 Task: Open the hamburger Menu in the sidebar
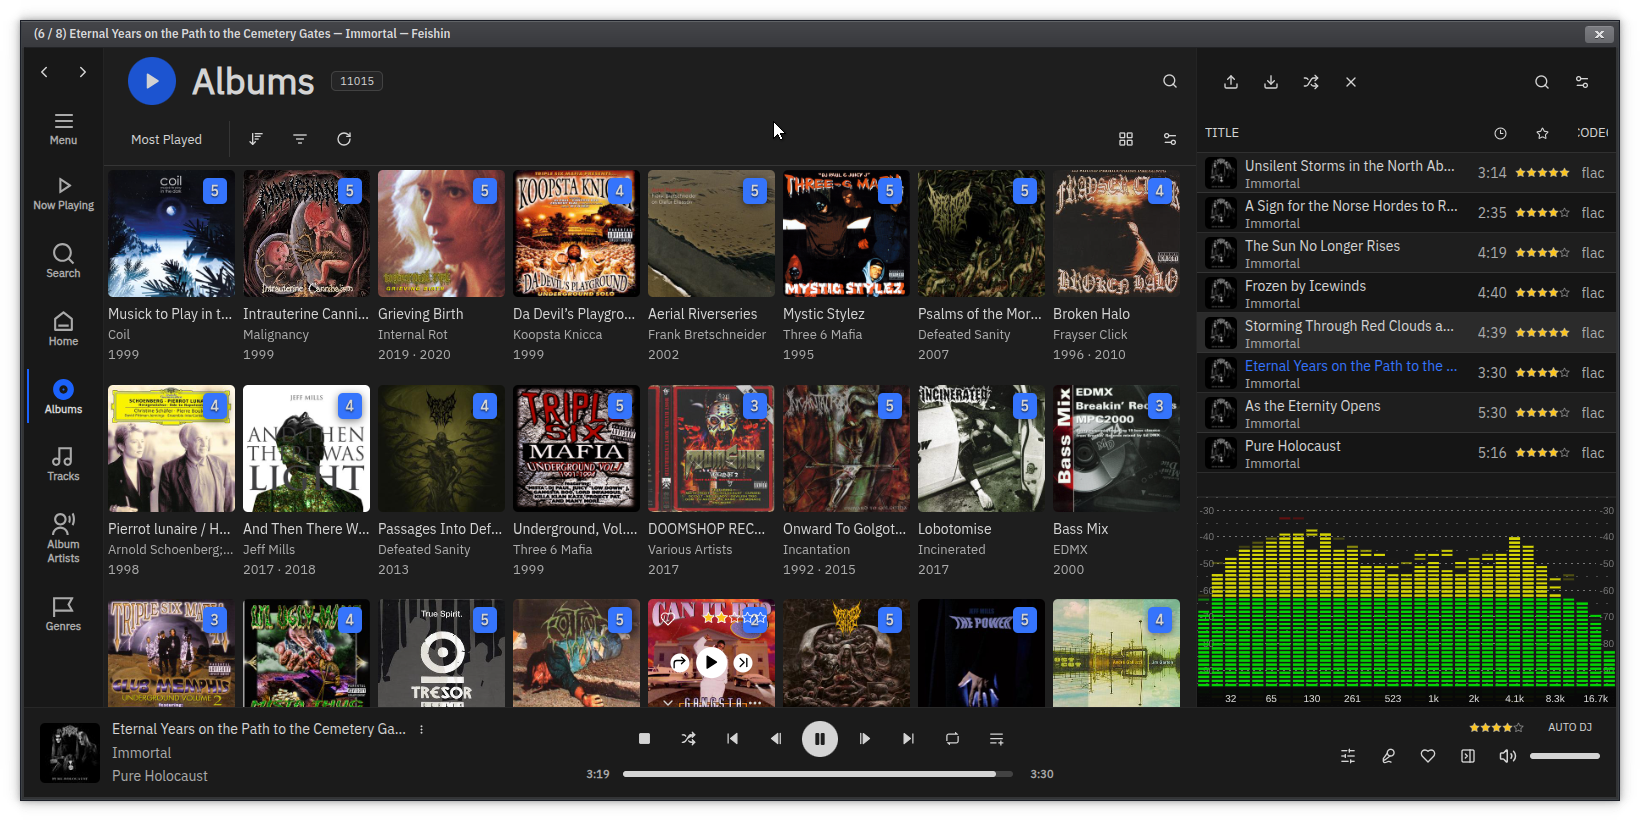coord(63,128)
